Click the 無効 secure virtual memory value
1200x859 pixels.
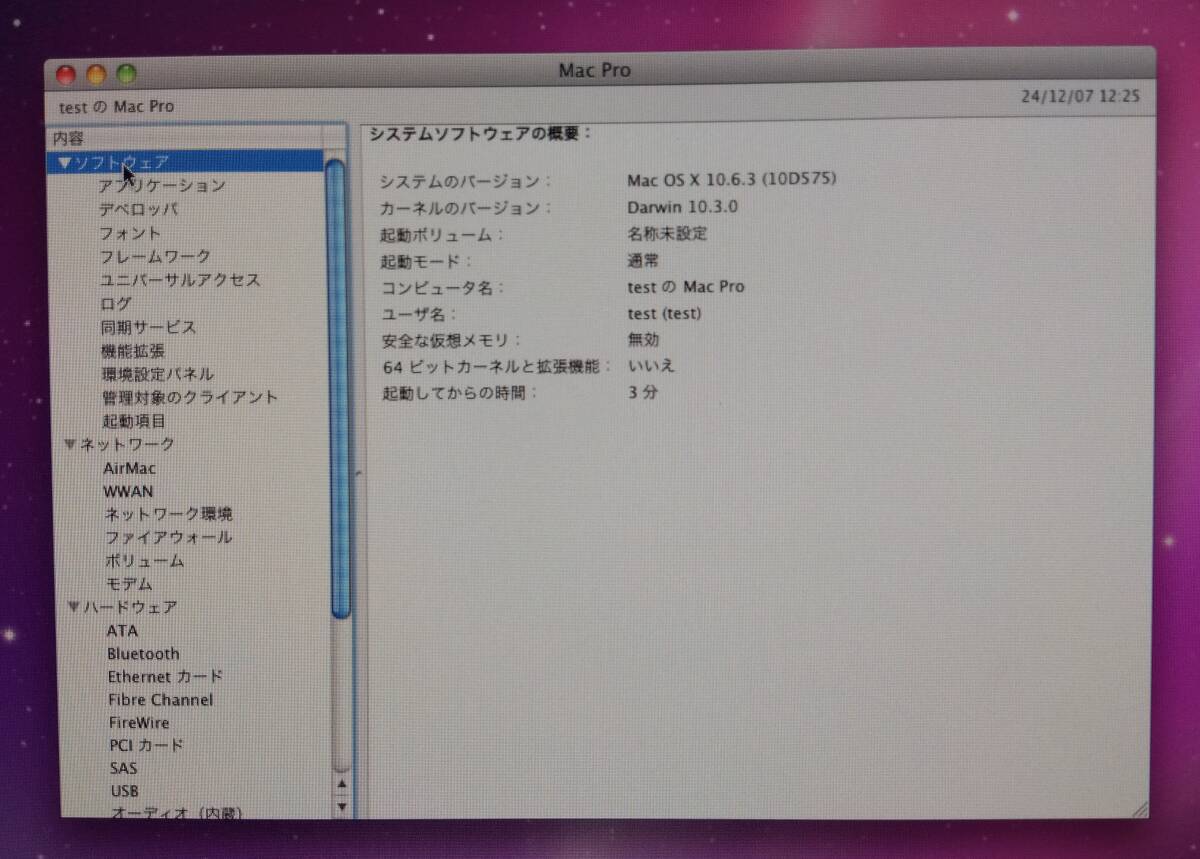tap(644, 340)
